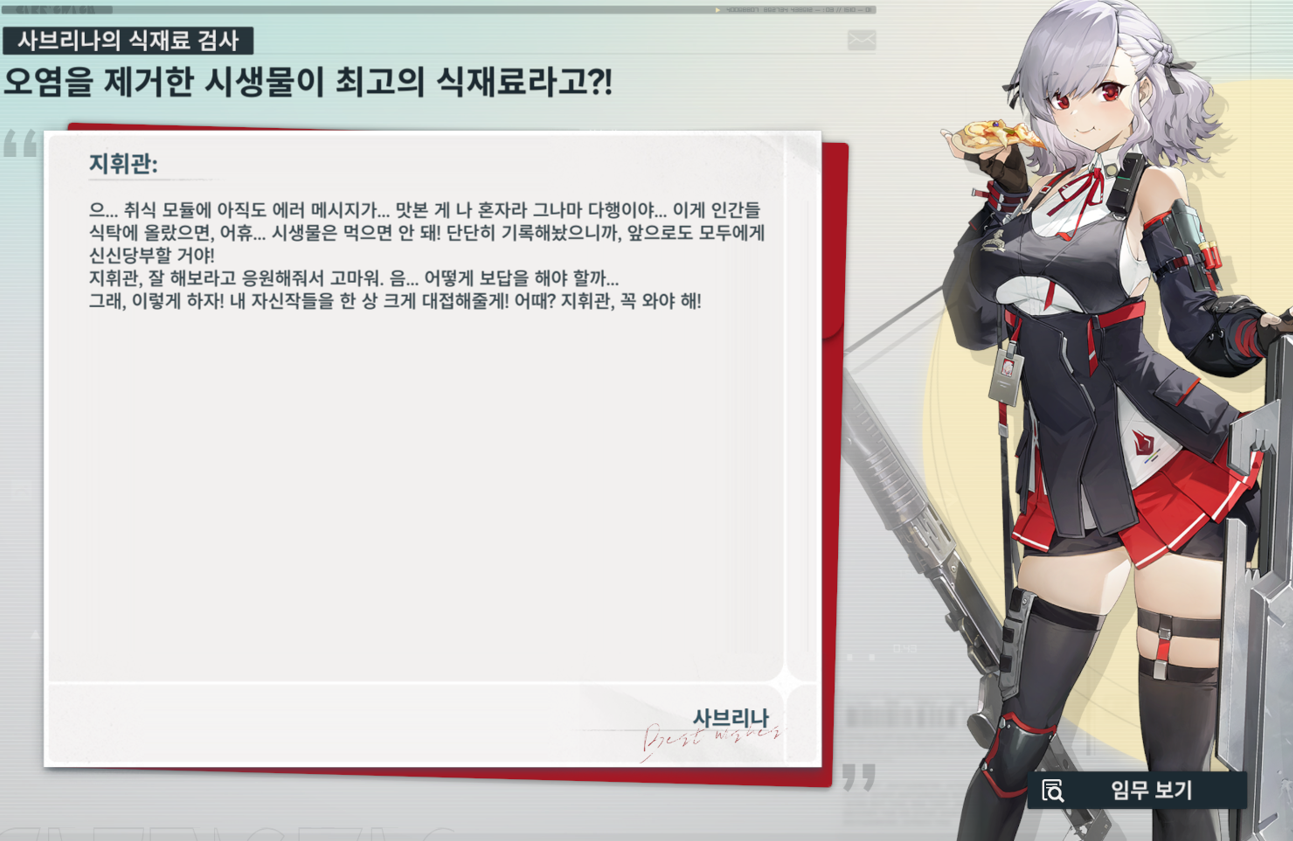Click the red envelope edge behind letter

point(836,460)
